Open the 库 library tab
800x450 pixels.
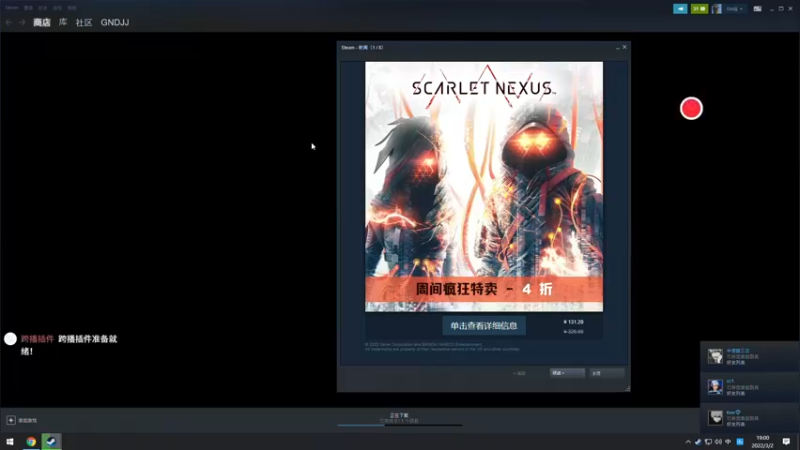point(63,22)
